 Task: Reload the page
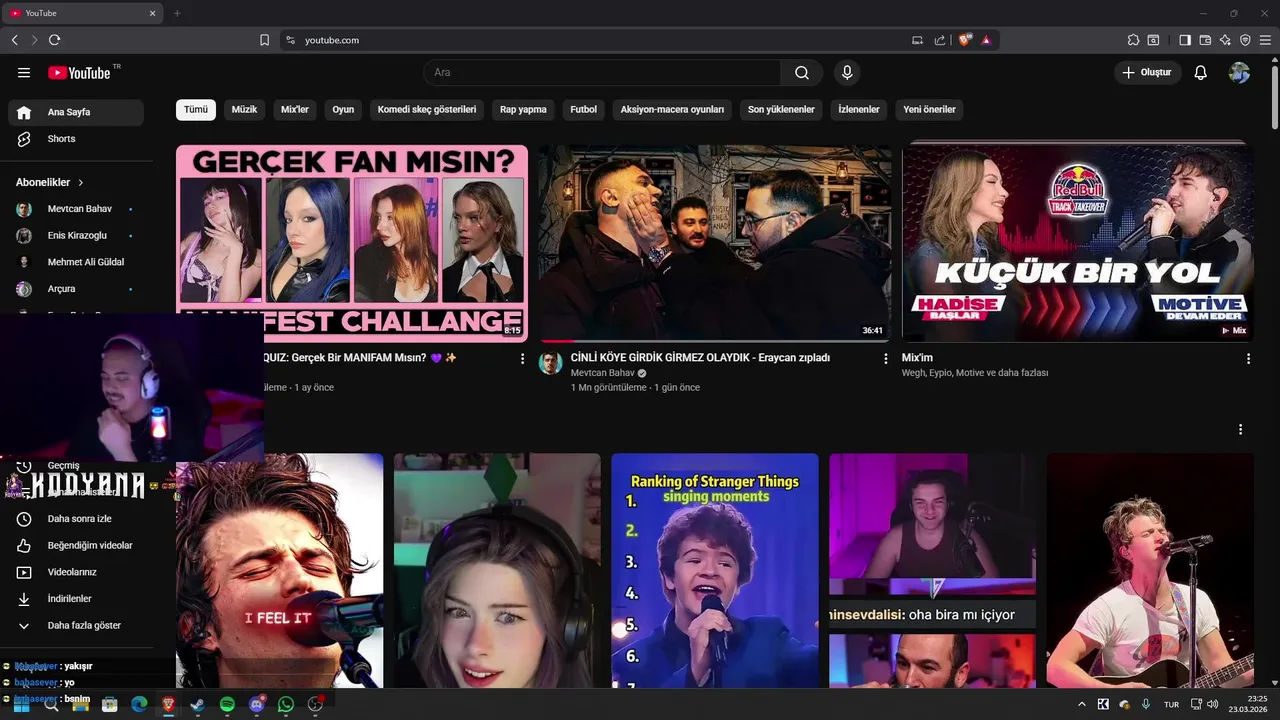(x=54, y=40)
